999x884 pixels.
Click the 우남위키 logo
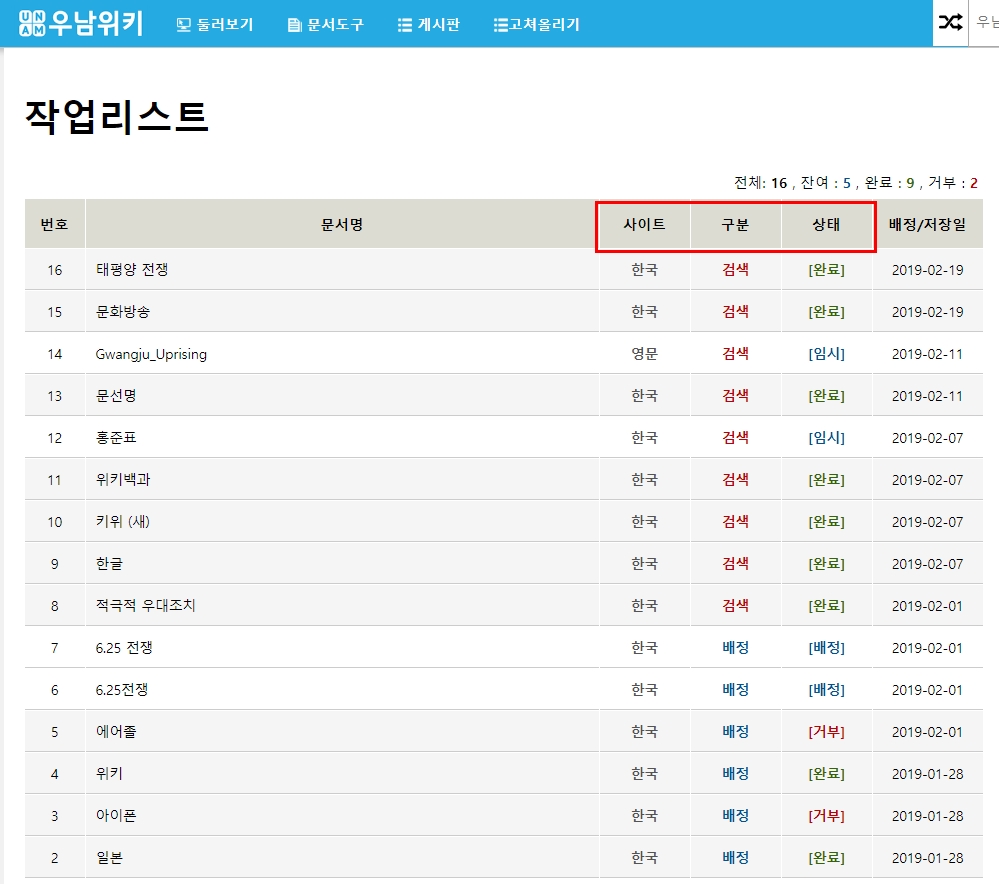click(x=81, y=23)
